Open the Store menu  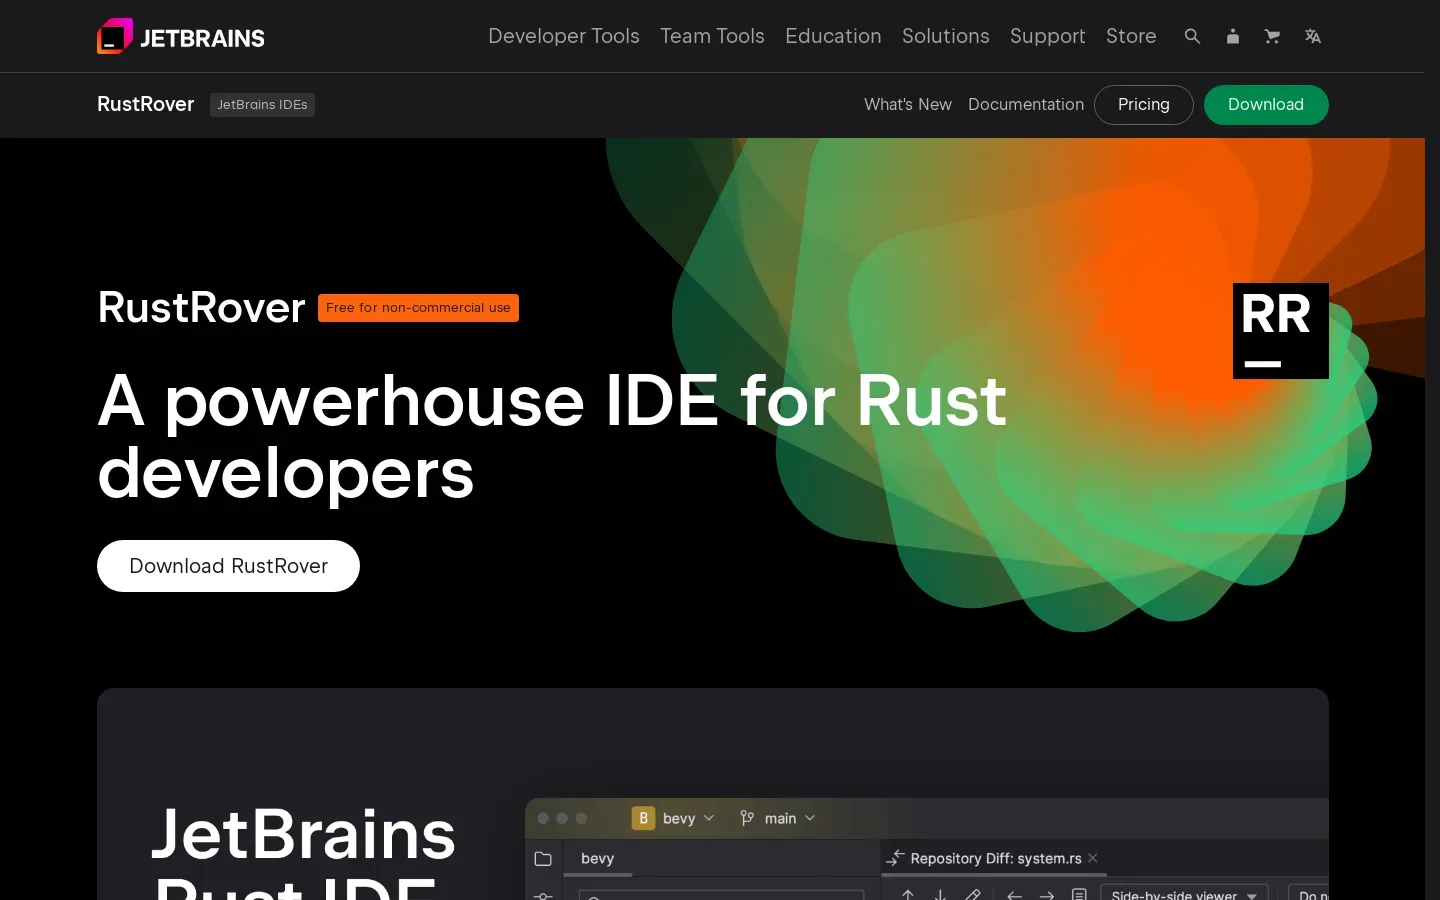pos(1131,36)
